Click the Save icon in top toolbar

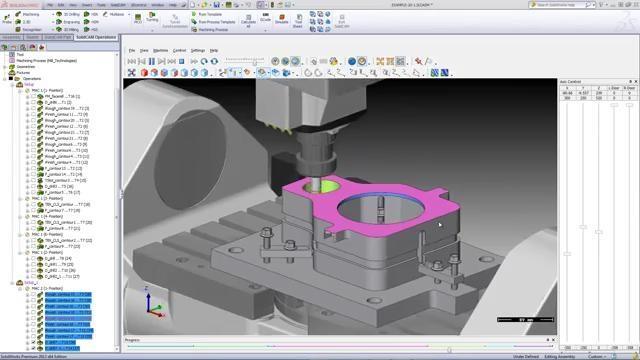216,5
